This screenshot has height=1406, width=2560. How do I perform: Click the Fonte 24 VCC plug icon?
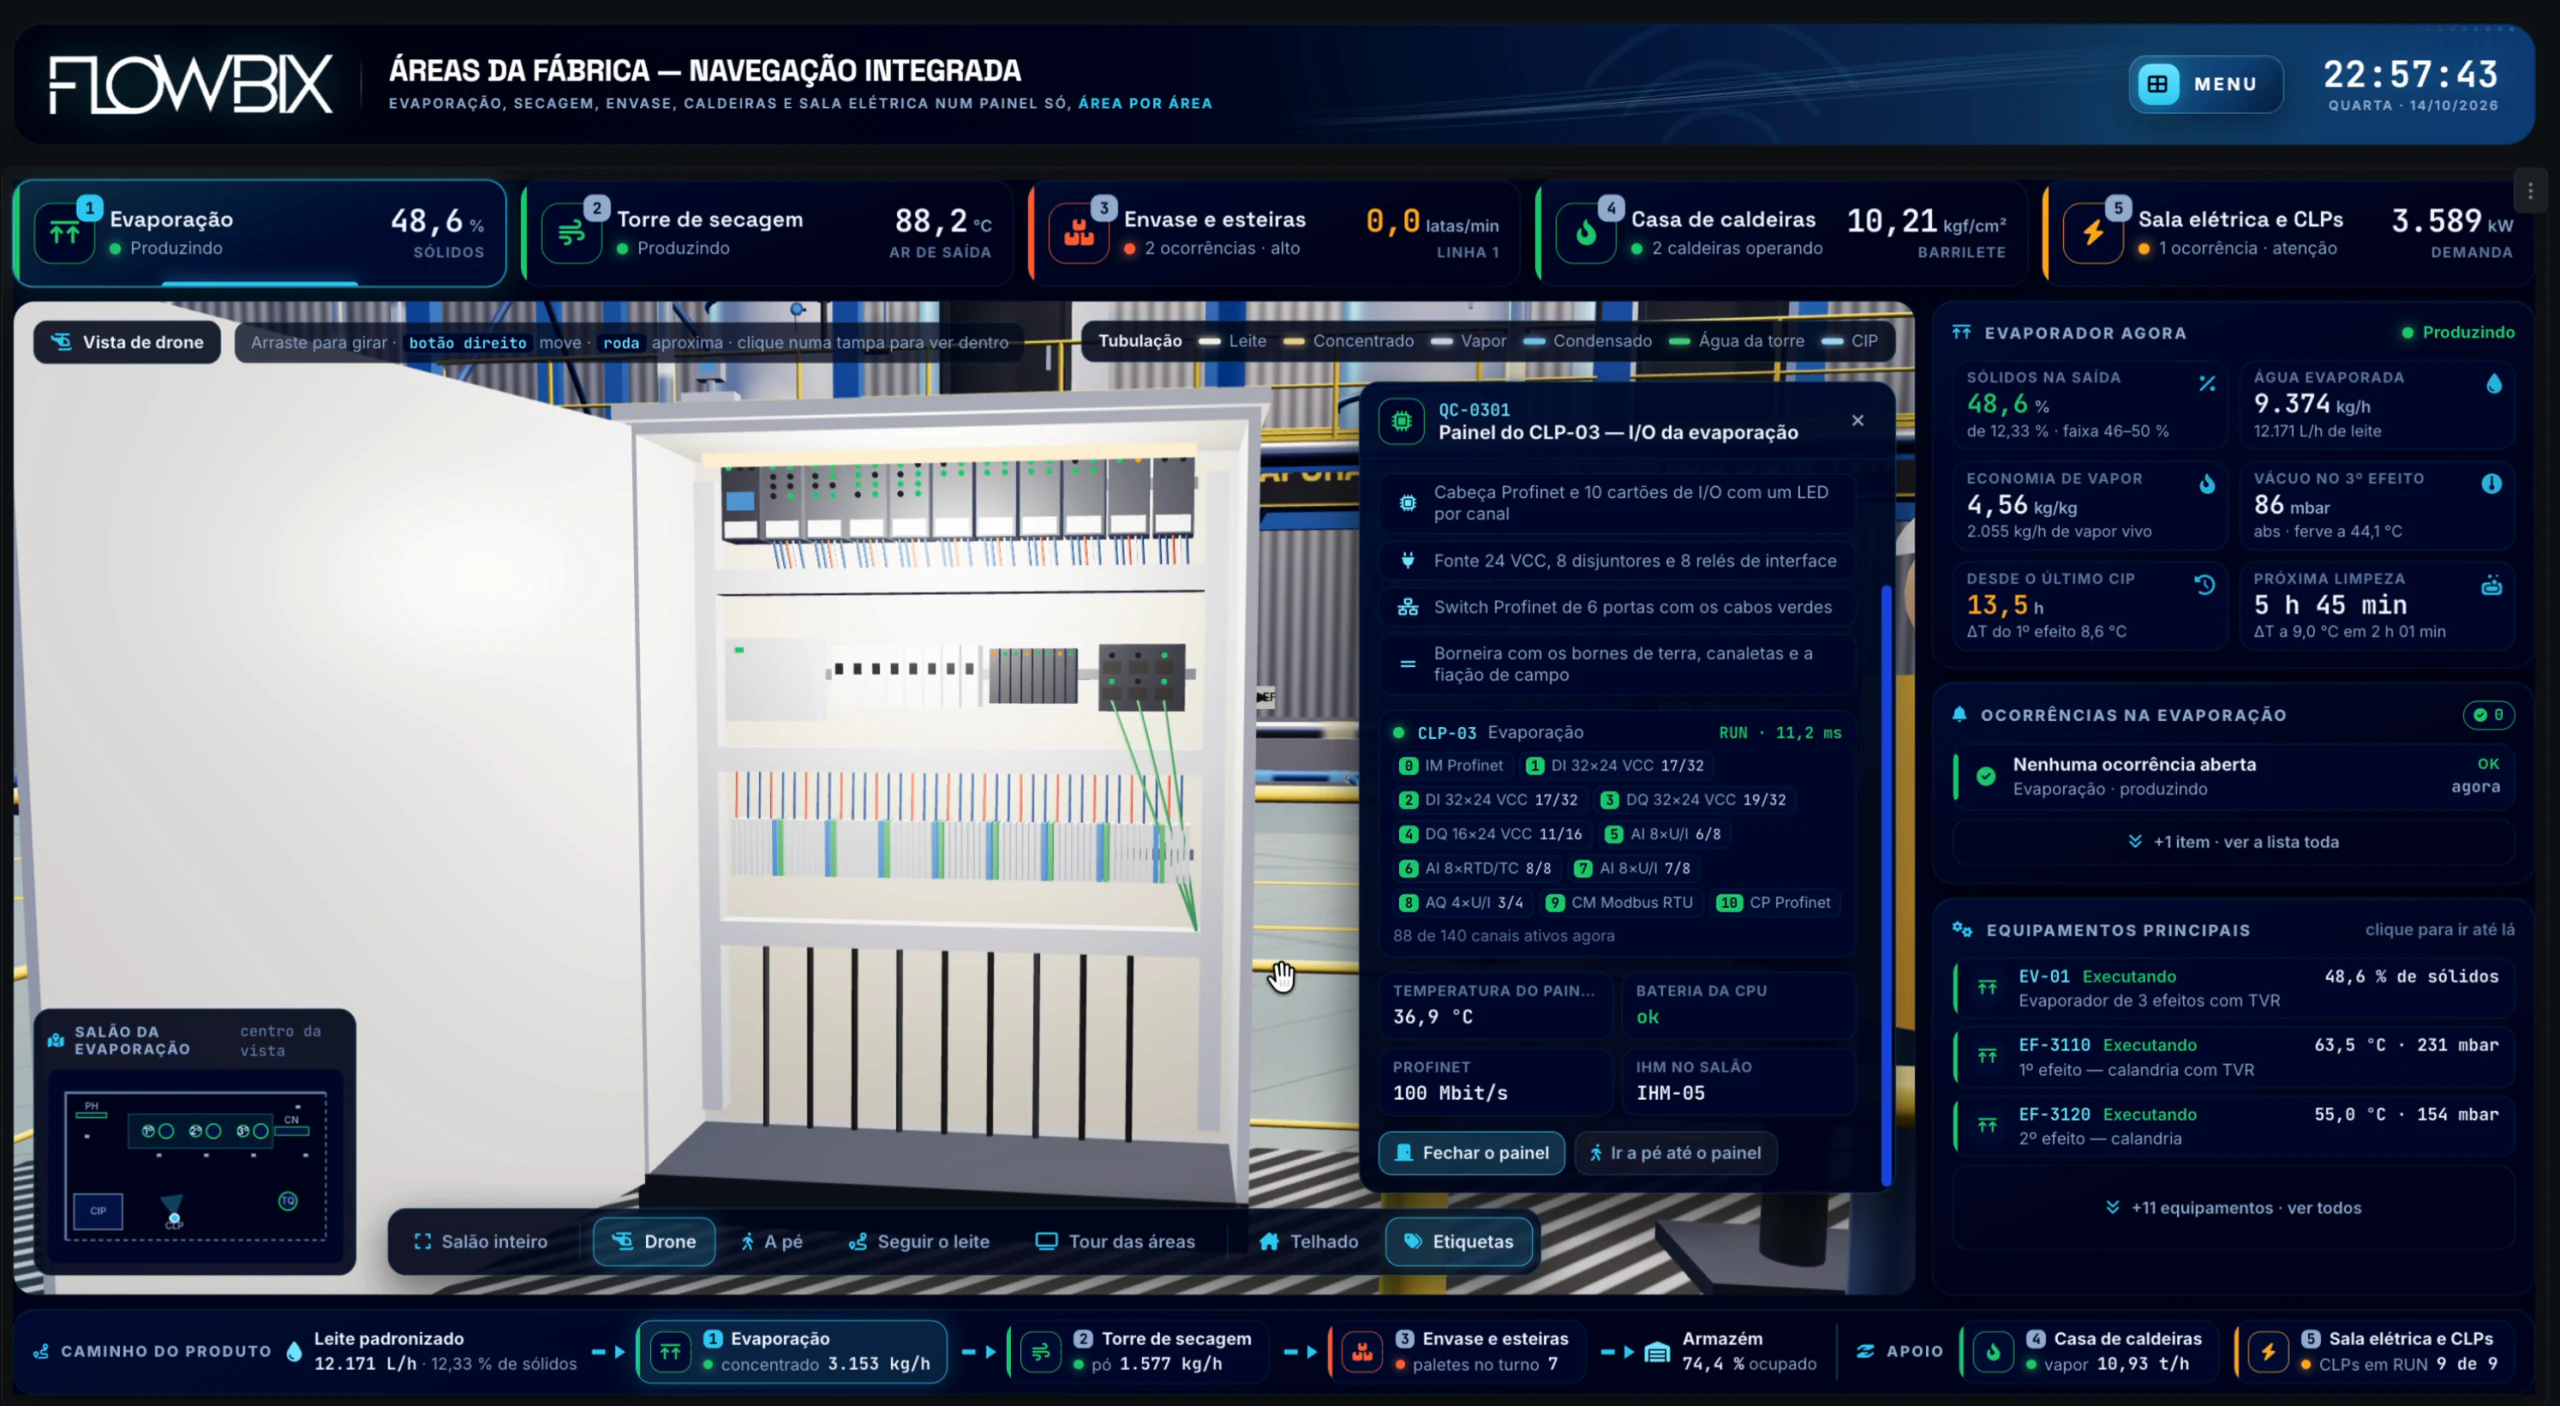(x=1408, y=561)
